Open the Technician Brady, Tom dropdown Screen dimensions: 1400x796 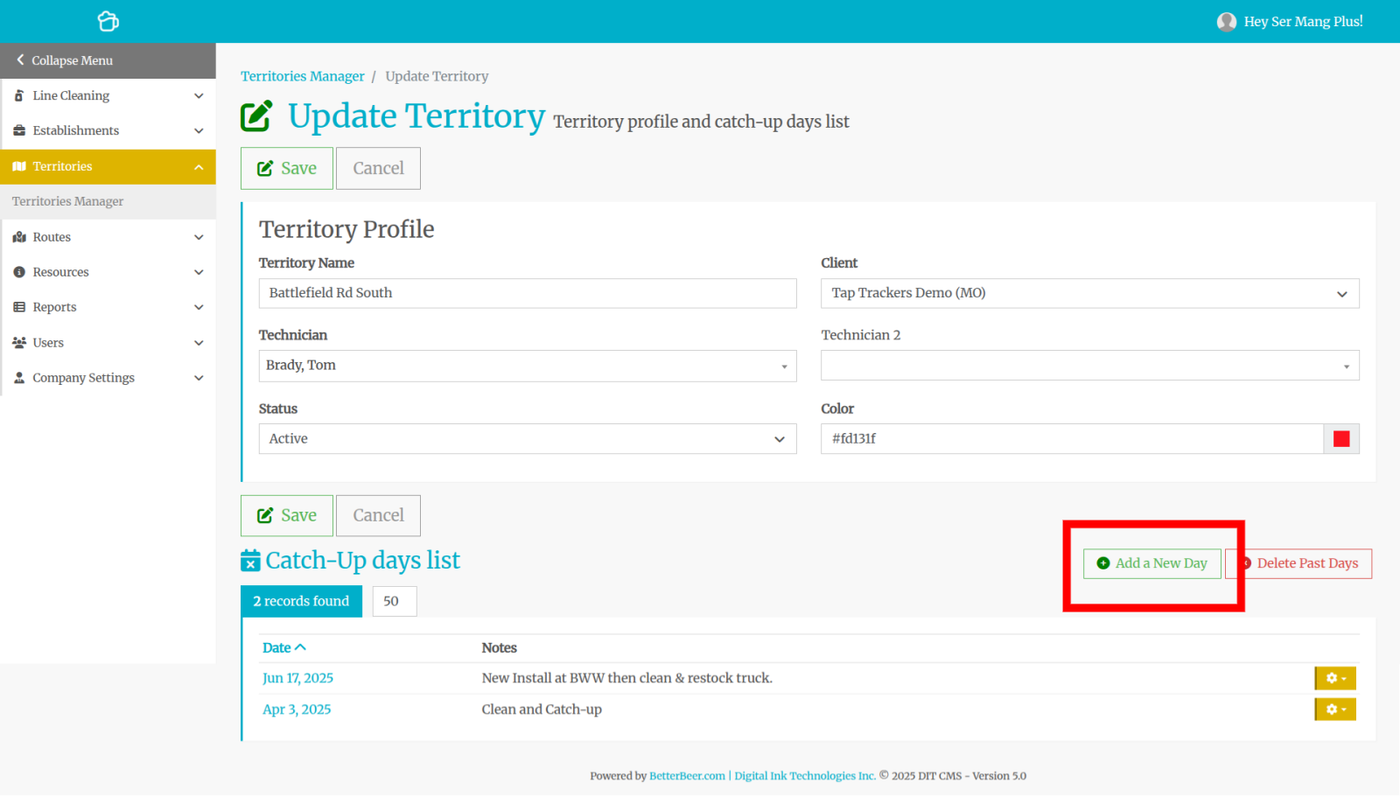click(x=528, y=366)
